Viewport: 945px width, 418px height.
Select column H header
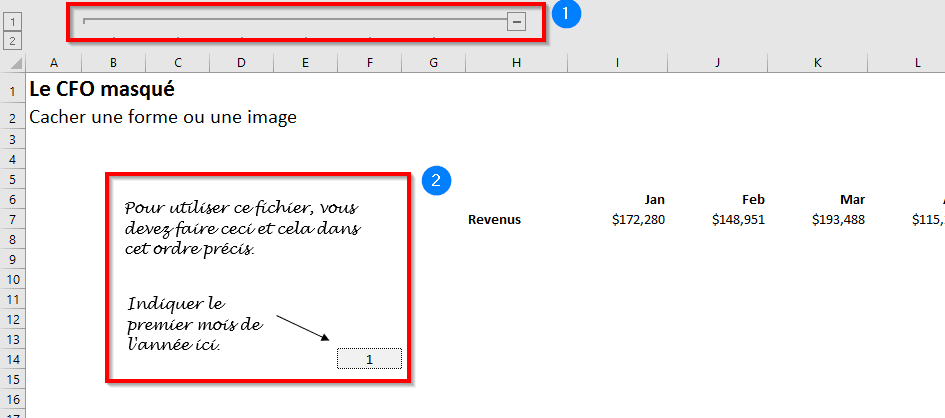516,63
